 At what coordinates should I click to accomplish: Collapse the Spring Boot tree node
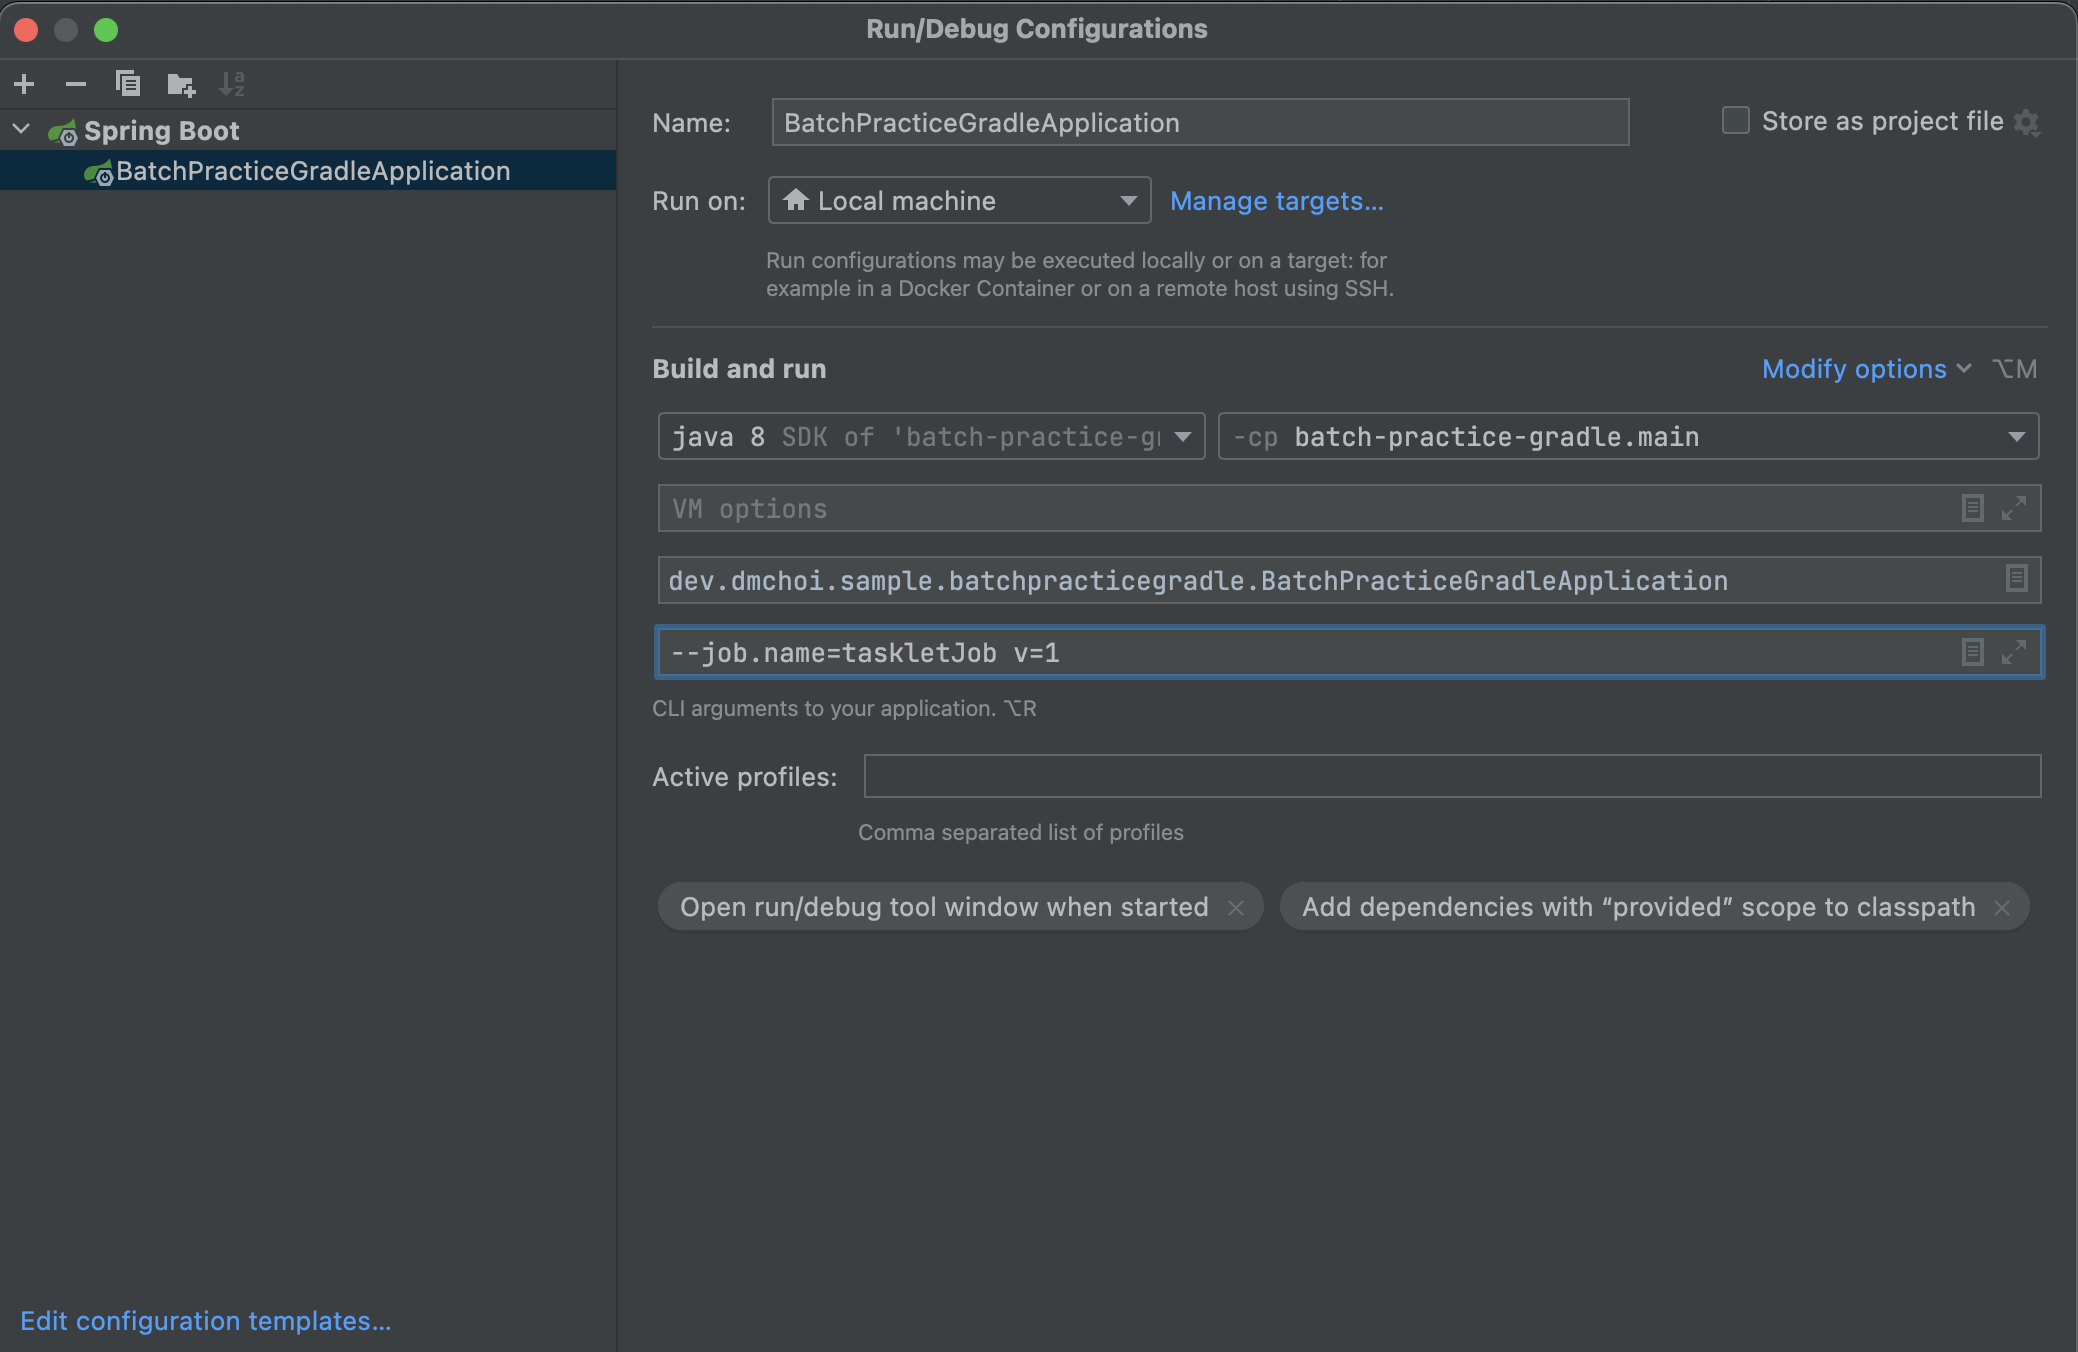click(x=21, y=130)
